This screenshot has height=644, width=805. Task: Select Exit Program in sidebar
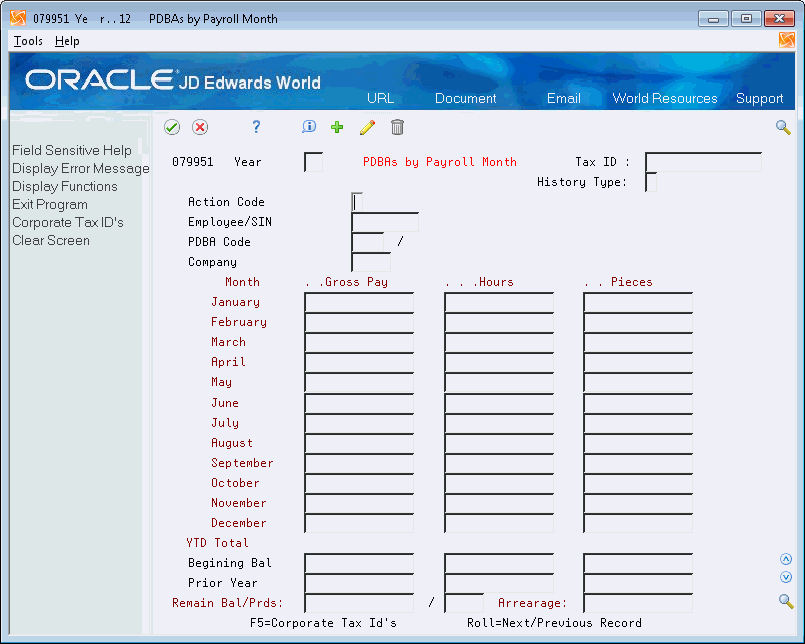tap(50, 204)
